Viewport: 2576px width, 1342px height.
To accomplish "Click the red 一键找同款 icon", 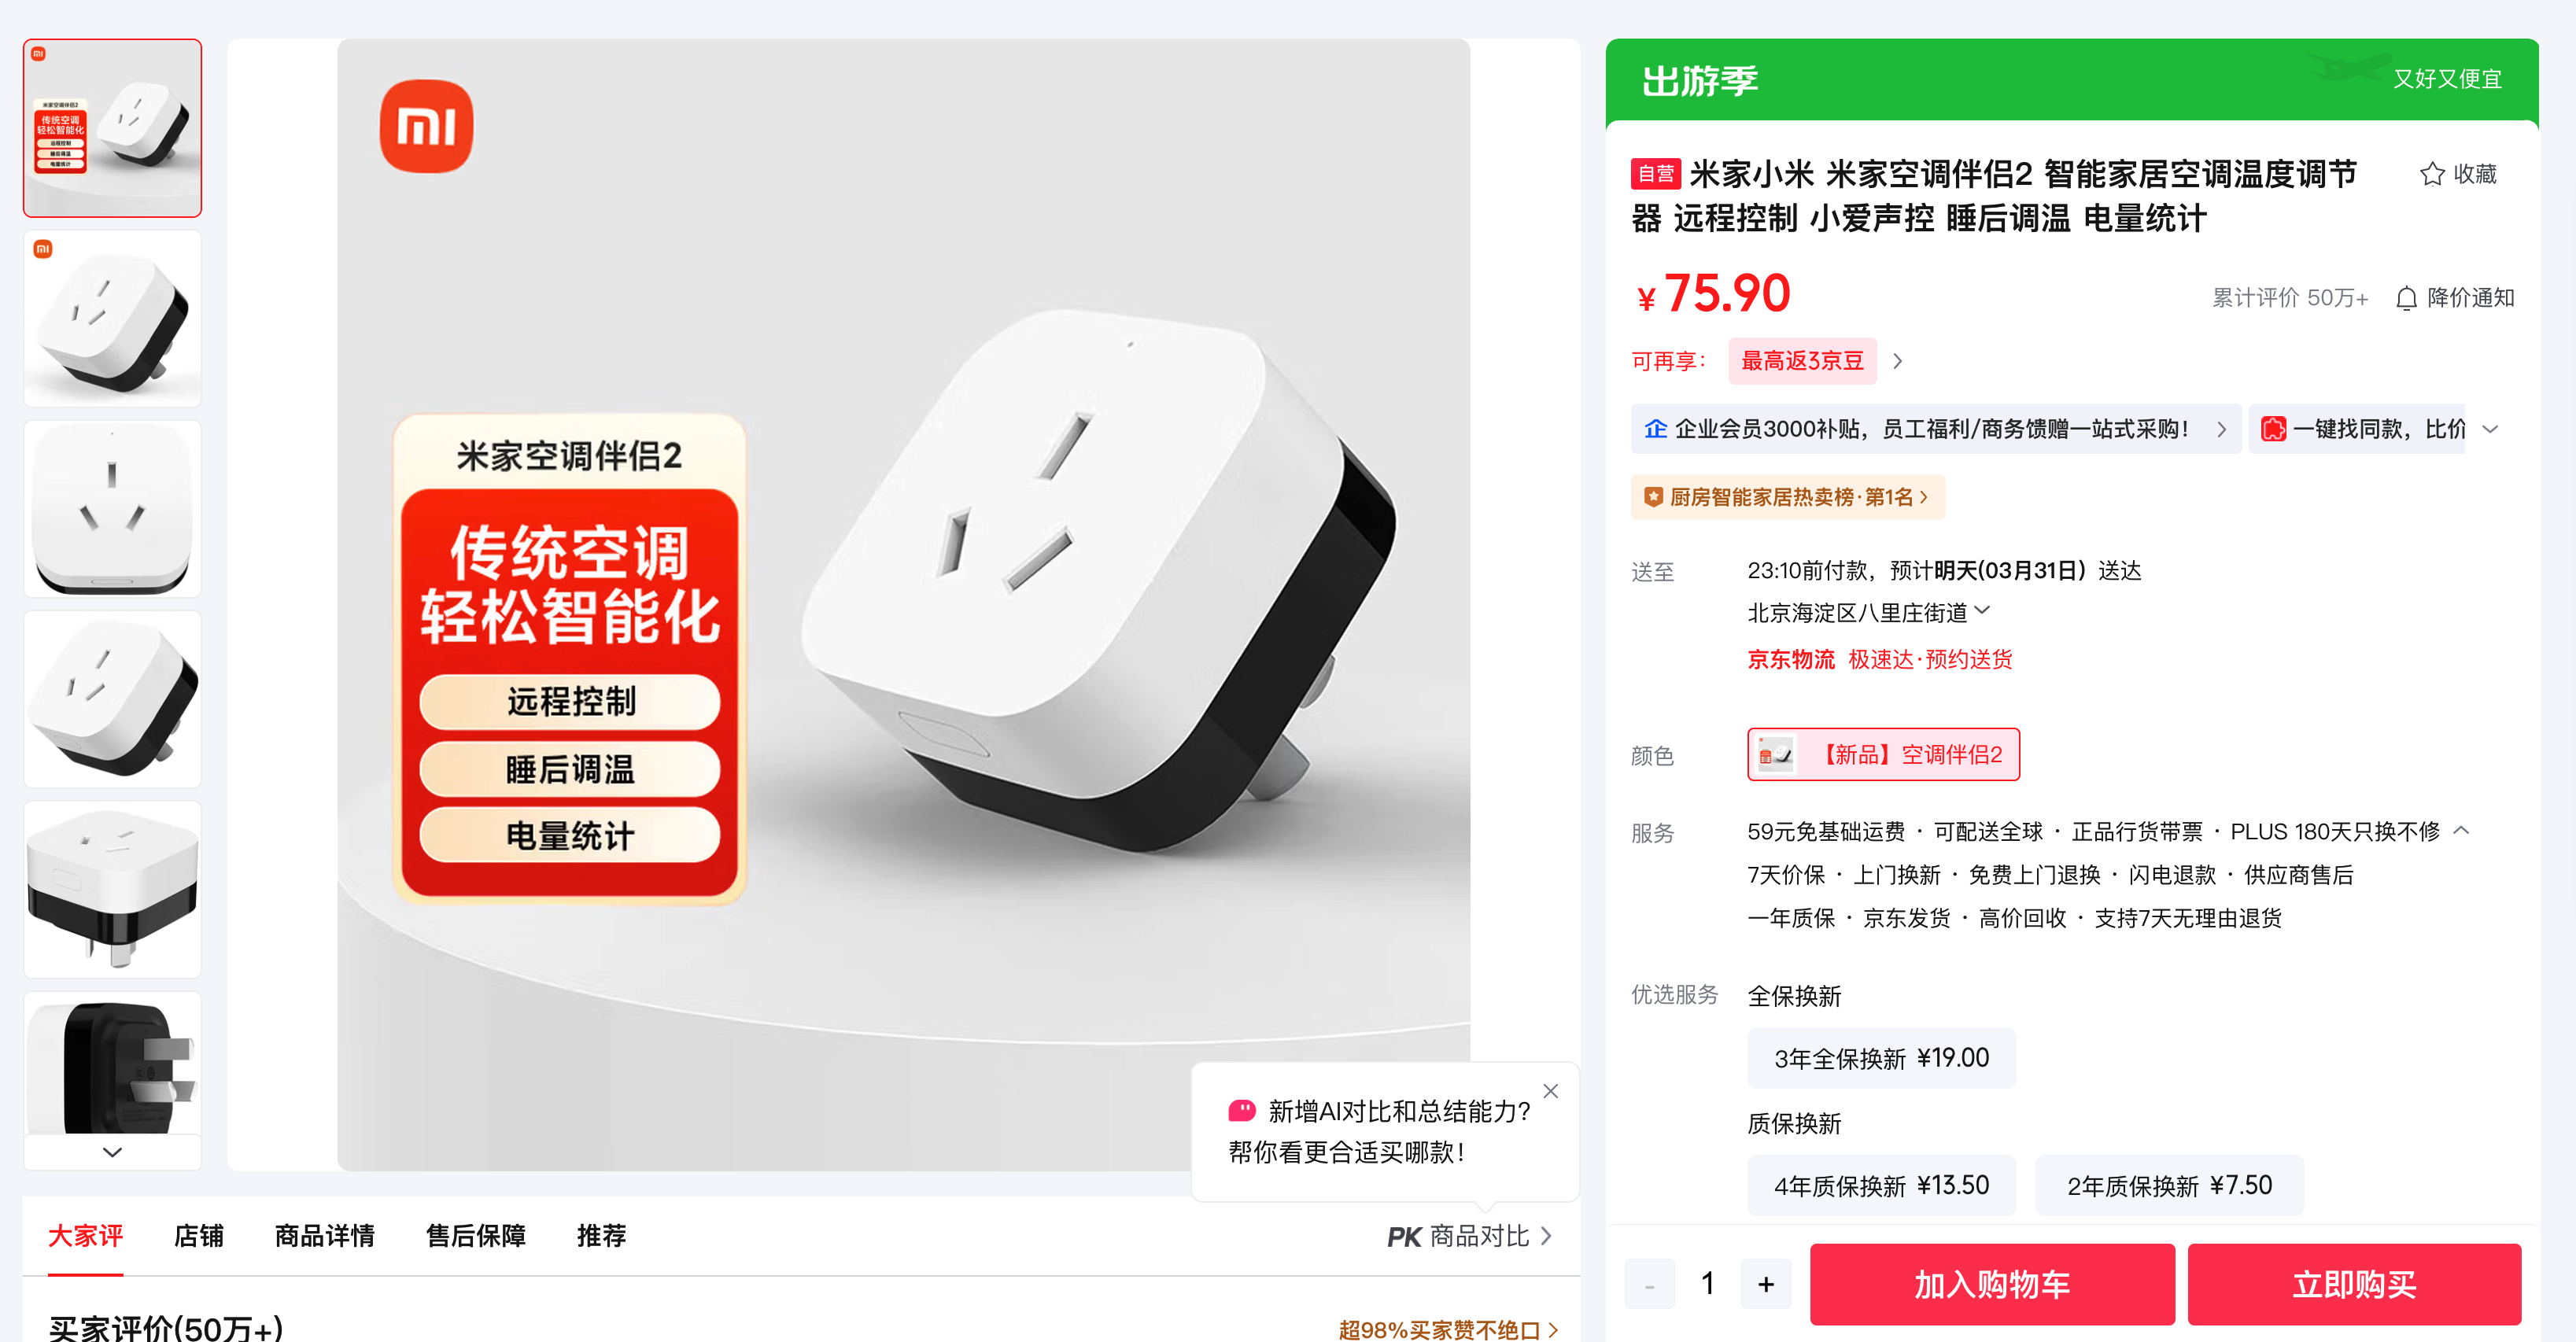I will (x=2273, y=429).
